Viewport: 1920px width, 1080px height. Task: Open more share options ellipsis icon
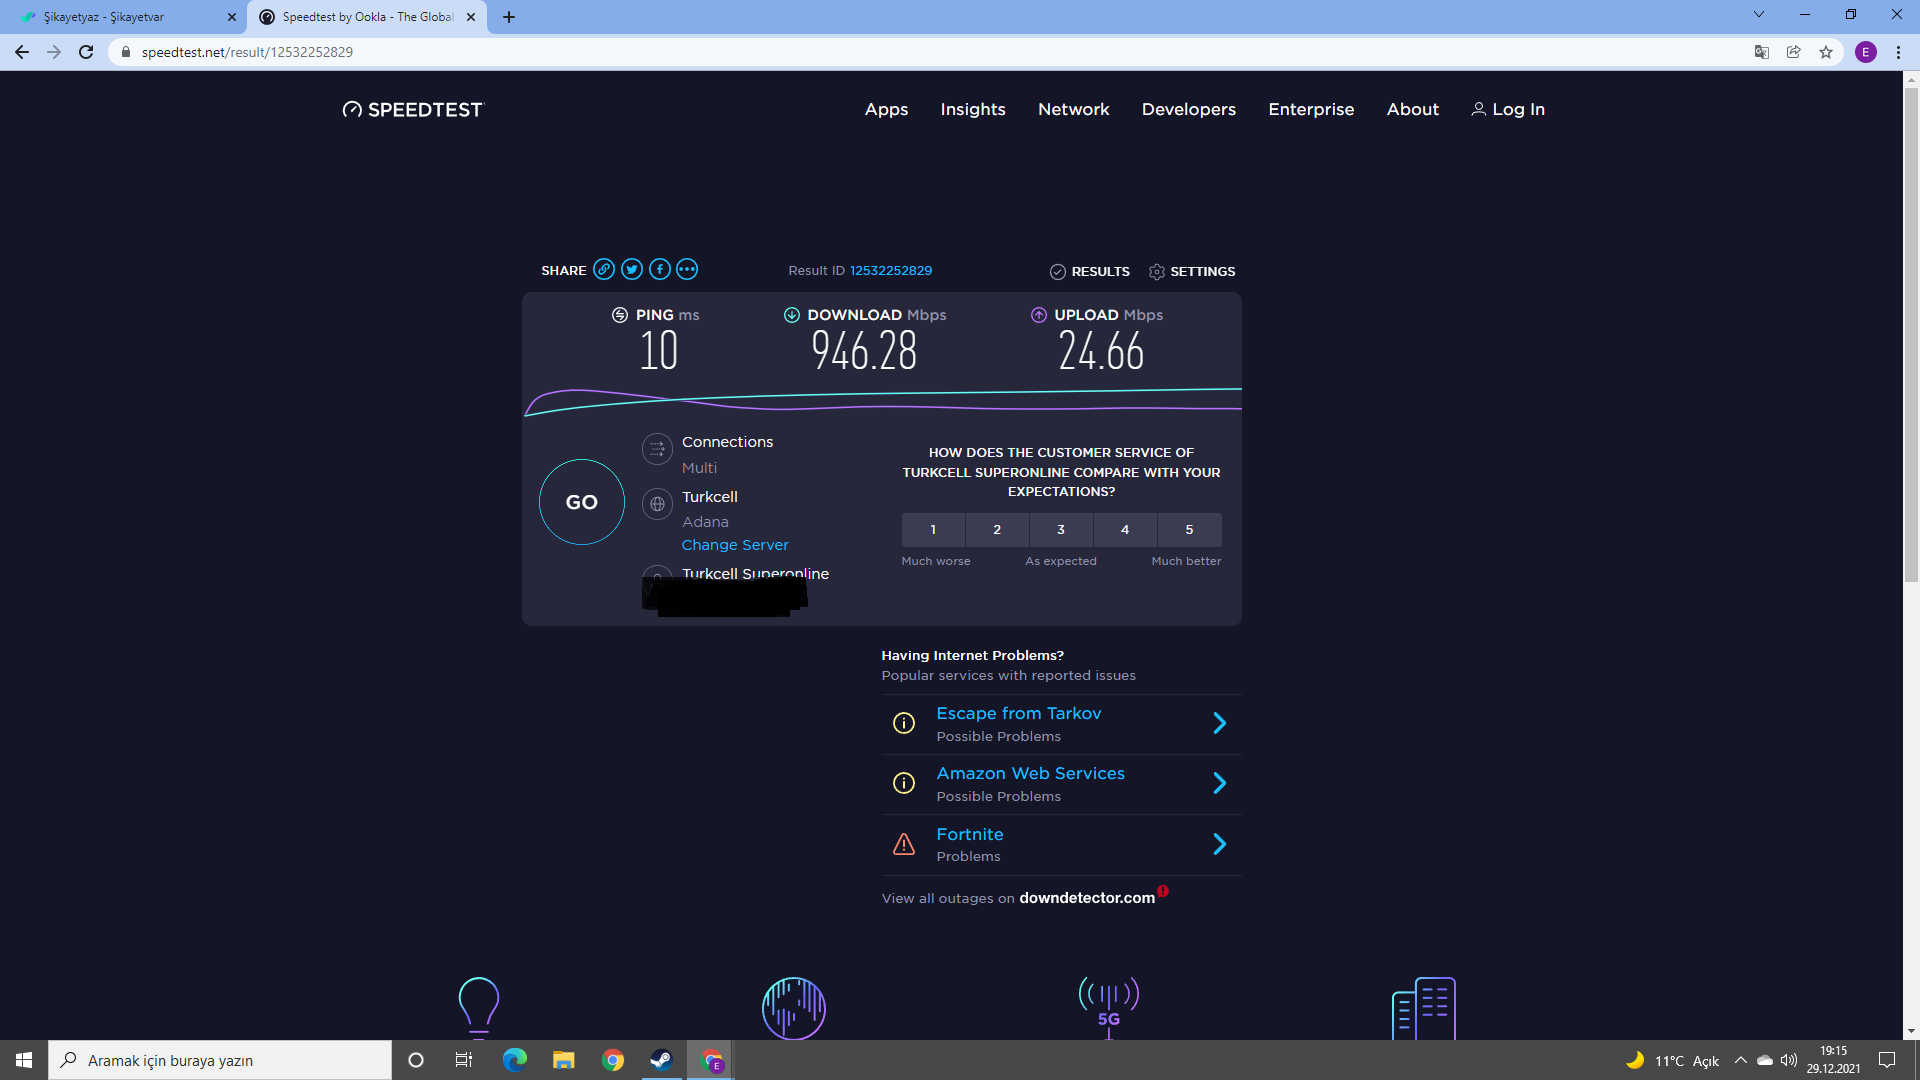click(x=687, y=269)
